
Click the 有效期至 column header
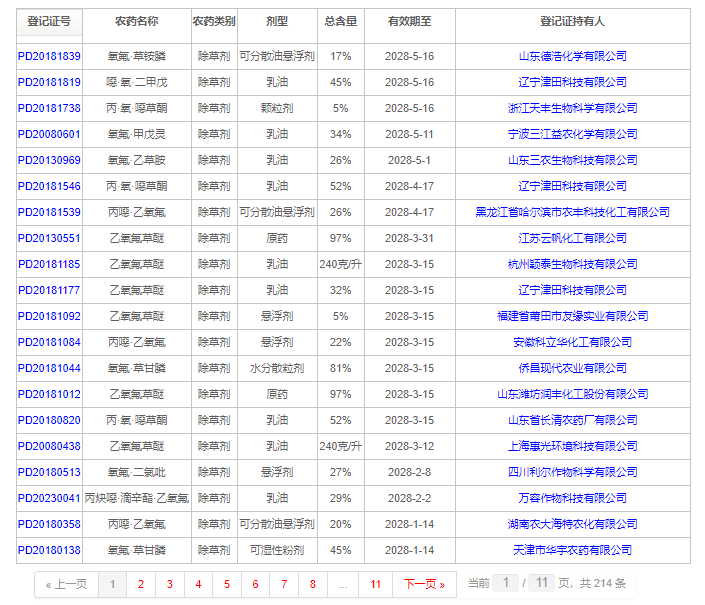(410, 22)
